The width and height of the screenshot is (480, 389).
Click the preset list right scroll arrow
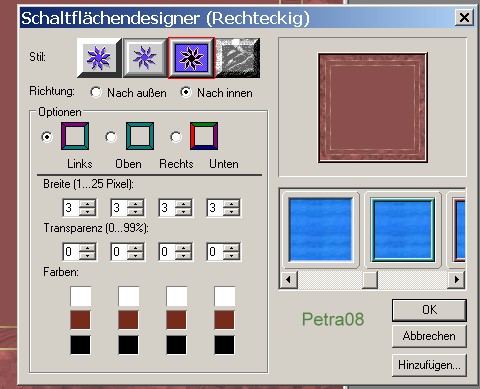456,279
